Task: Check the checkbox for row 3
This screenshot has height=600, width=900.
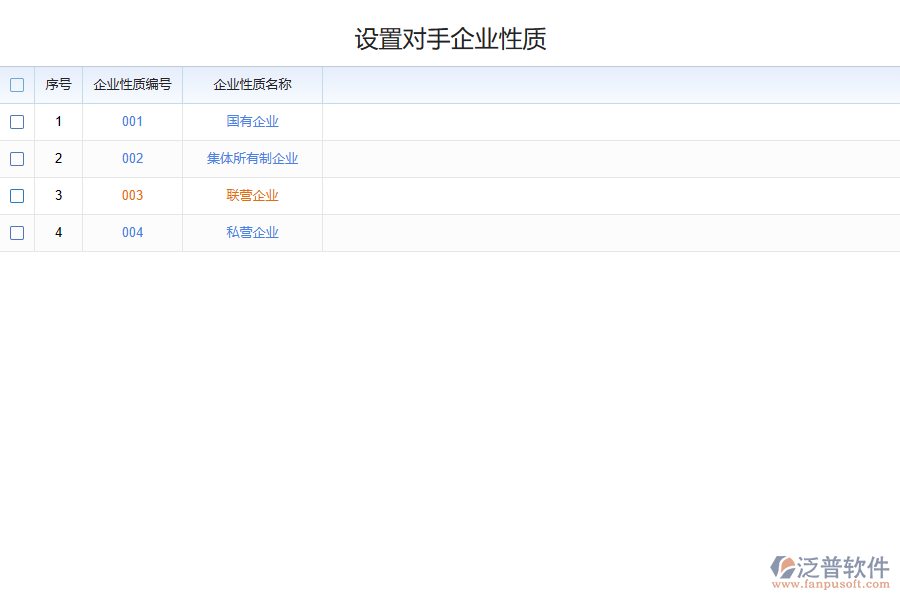Action: (17, 196)
